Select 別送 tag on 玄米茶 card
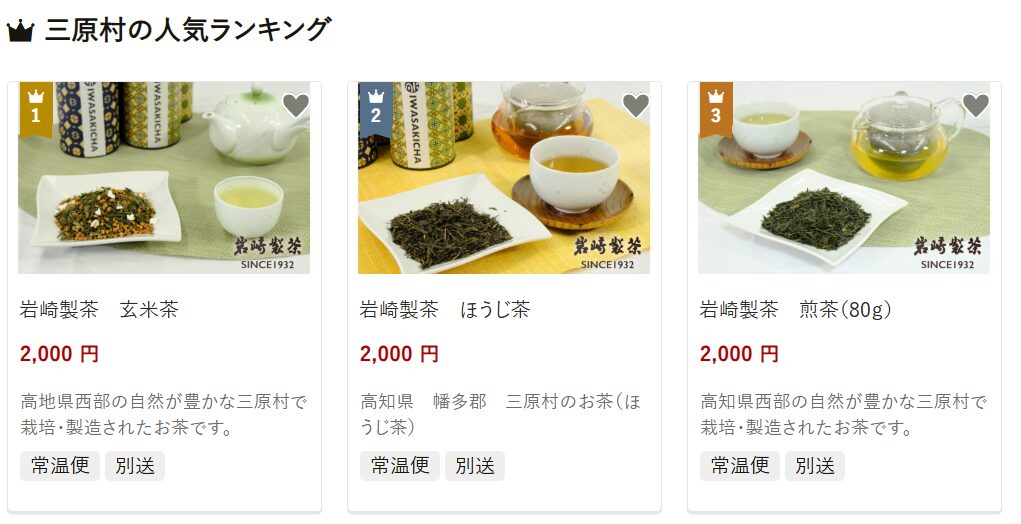 tap(135, 466)
